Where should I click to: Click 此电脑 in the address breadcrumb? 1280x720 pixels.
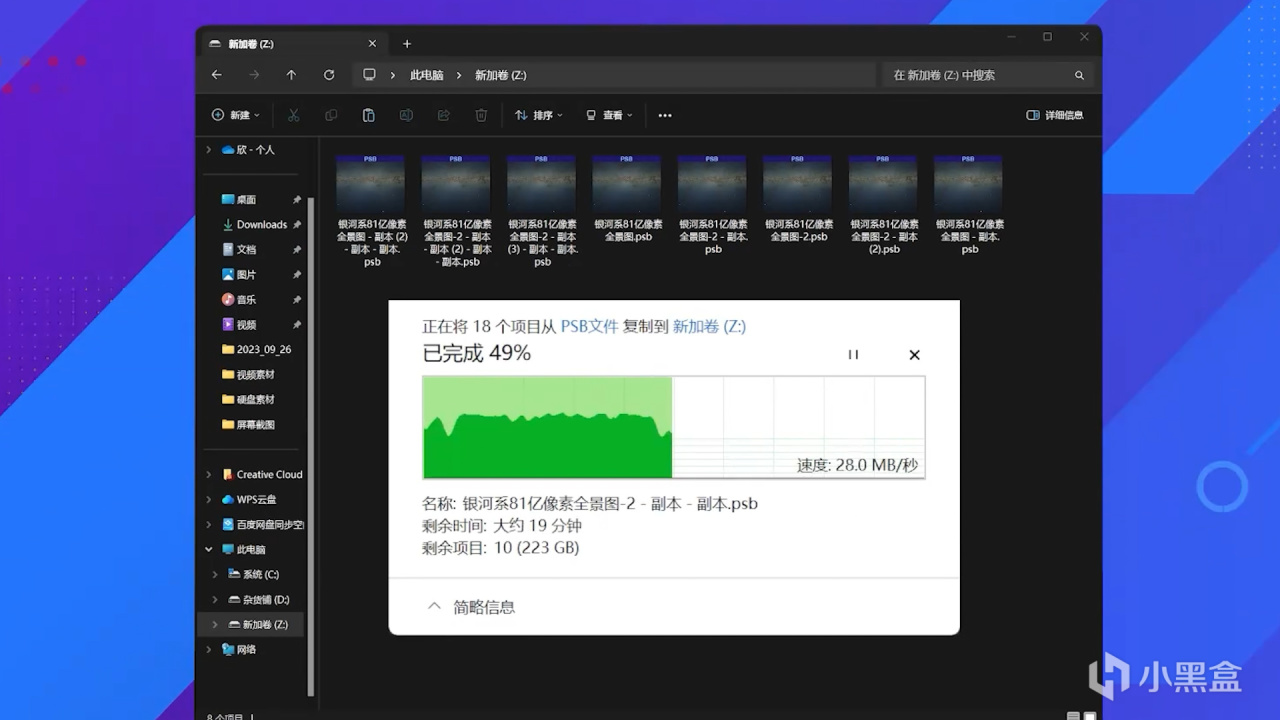coord(427,75)
